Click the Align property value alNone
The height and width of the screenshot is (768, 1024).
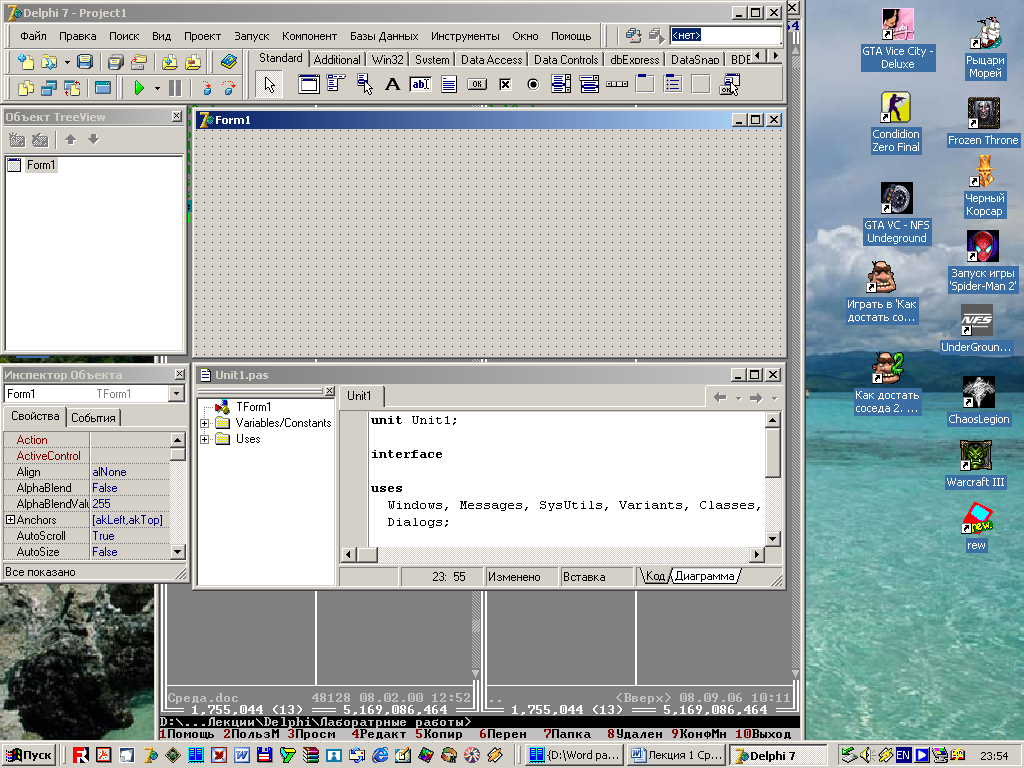coord(130,472)
